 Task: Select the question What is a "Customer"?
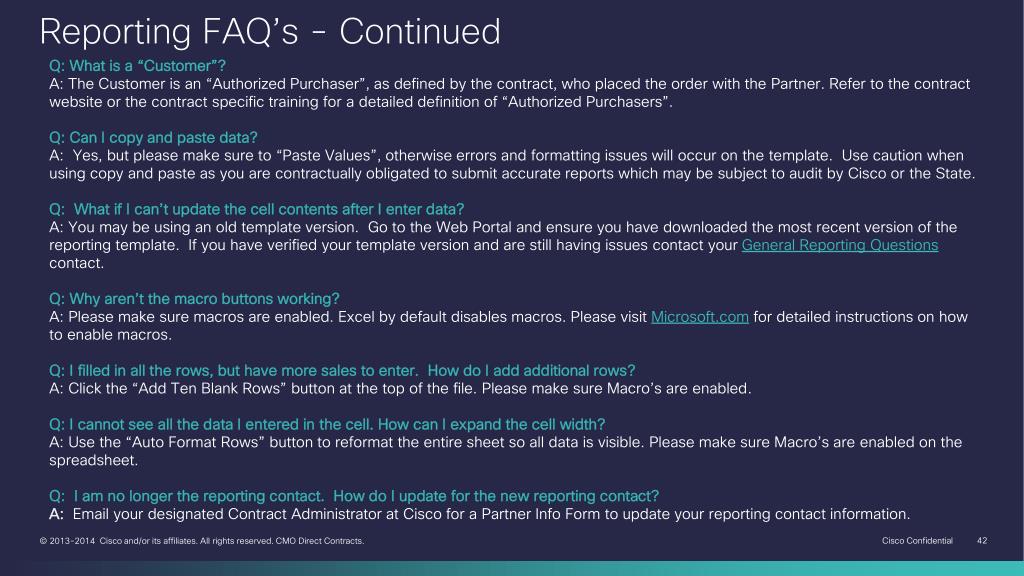coord(137,66)
